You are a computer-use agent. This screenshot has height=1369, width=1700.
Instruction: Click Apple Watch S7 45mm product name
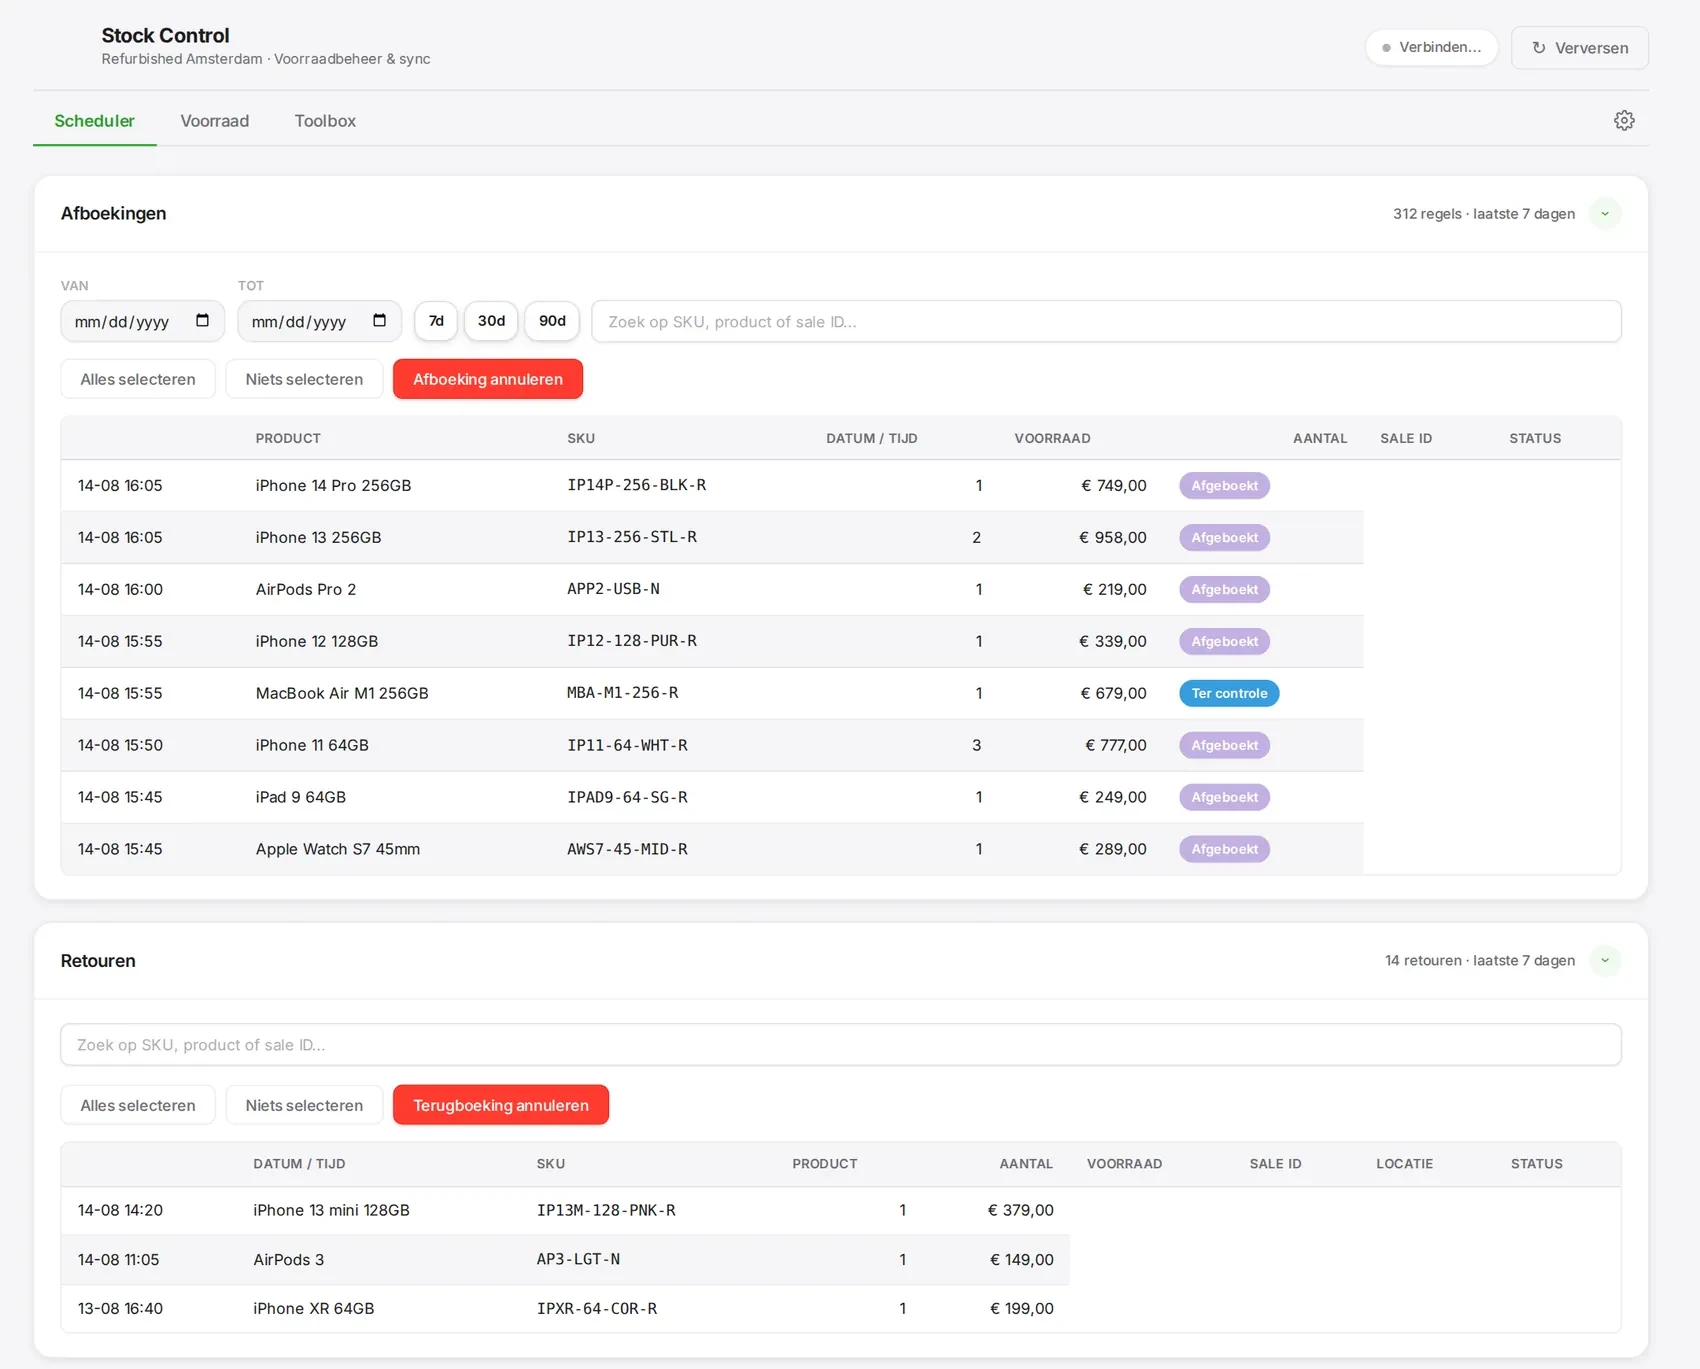(x=338, y=849)
